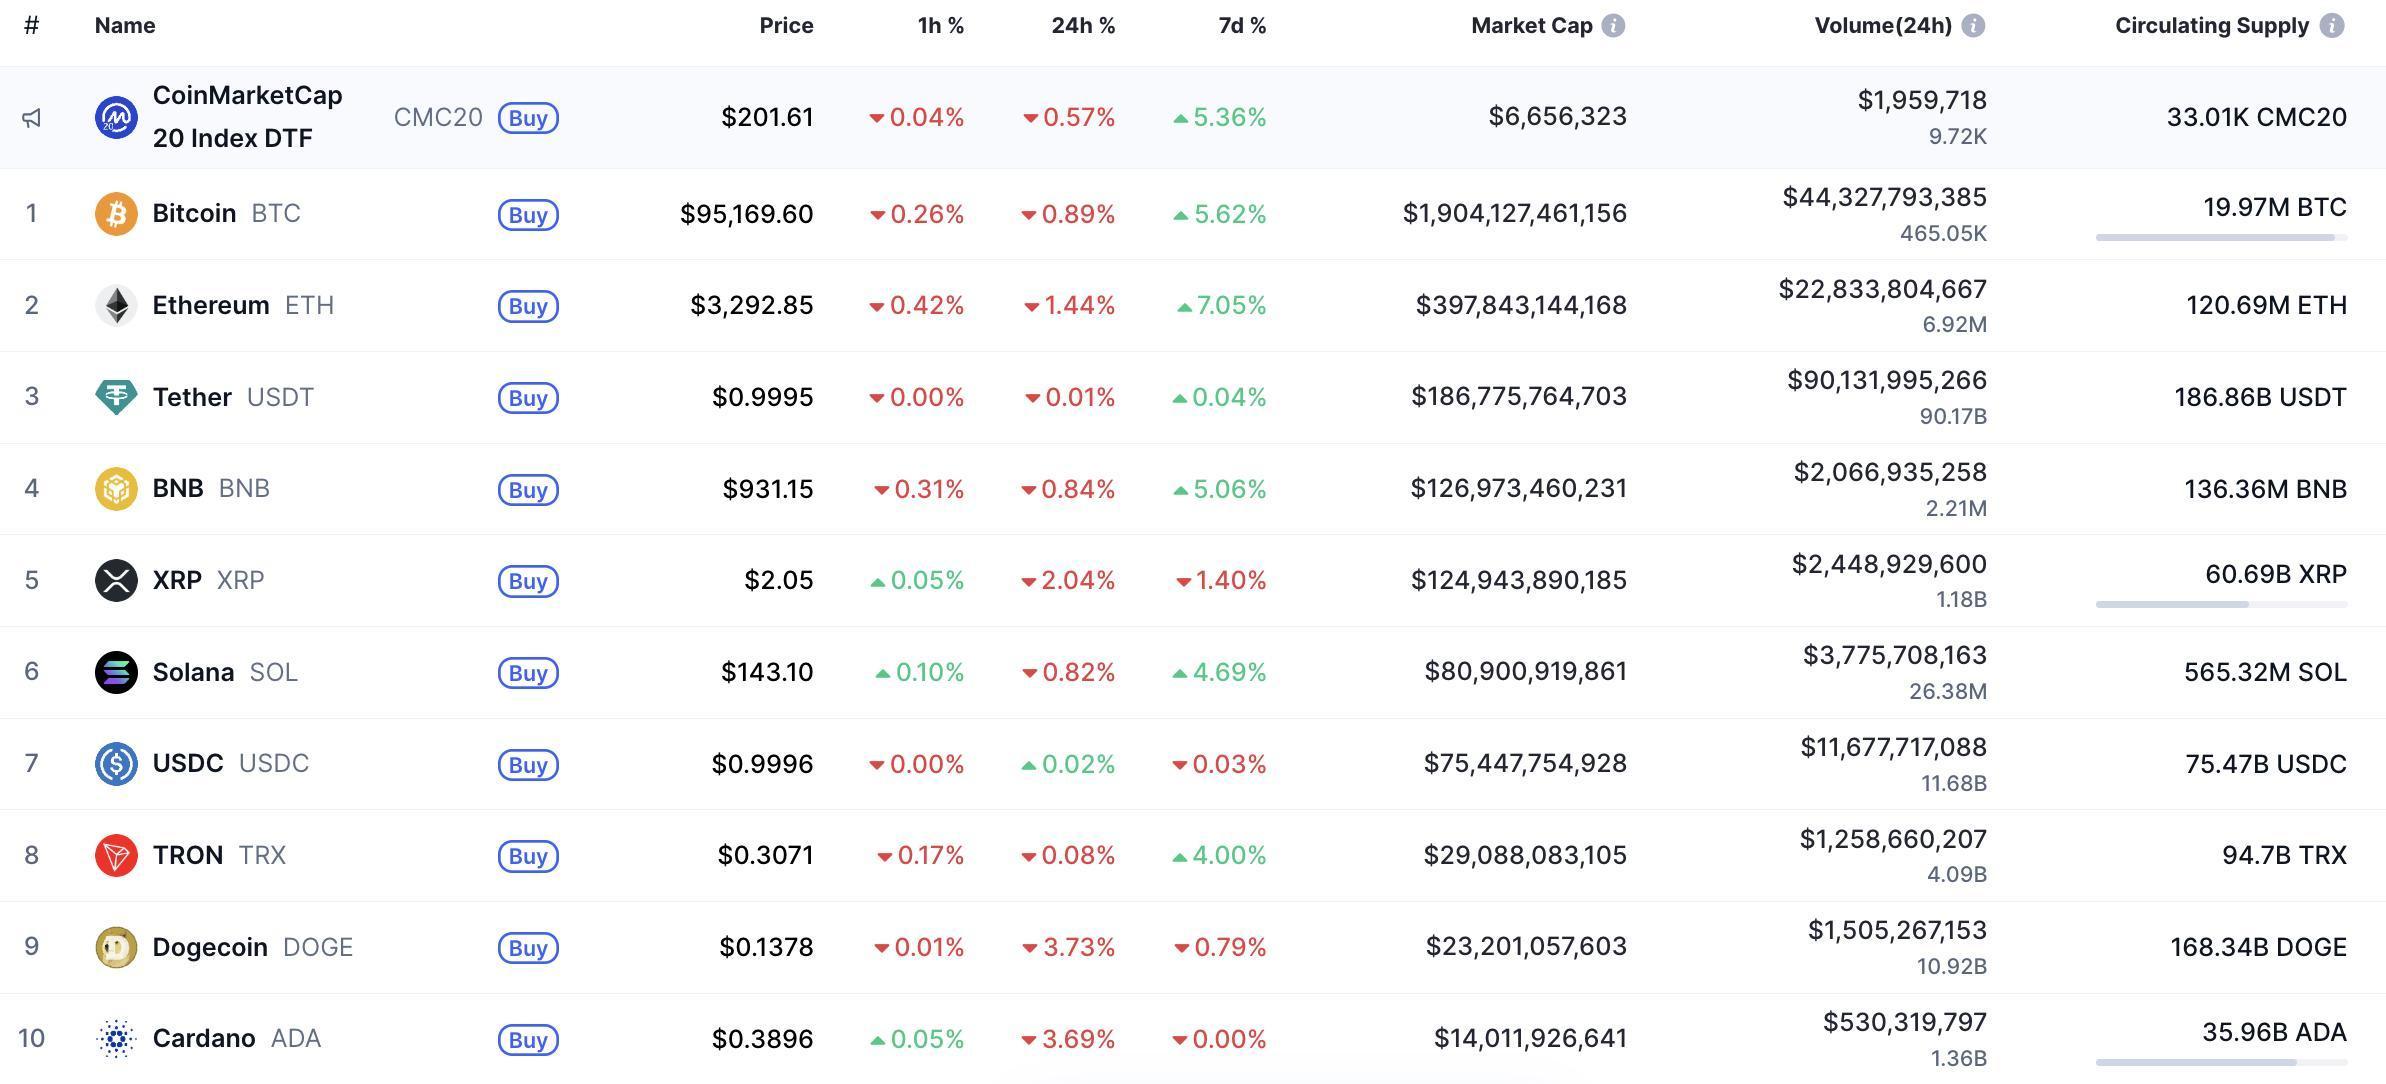The height and width of the screenshot is (1084, 2386).
Task: Click Bitcoin's circulating supply progress bar
Action: click(2221, 237)
